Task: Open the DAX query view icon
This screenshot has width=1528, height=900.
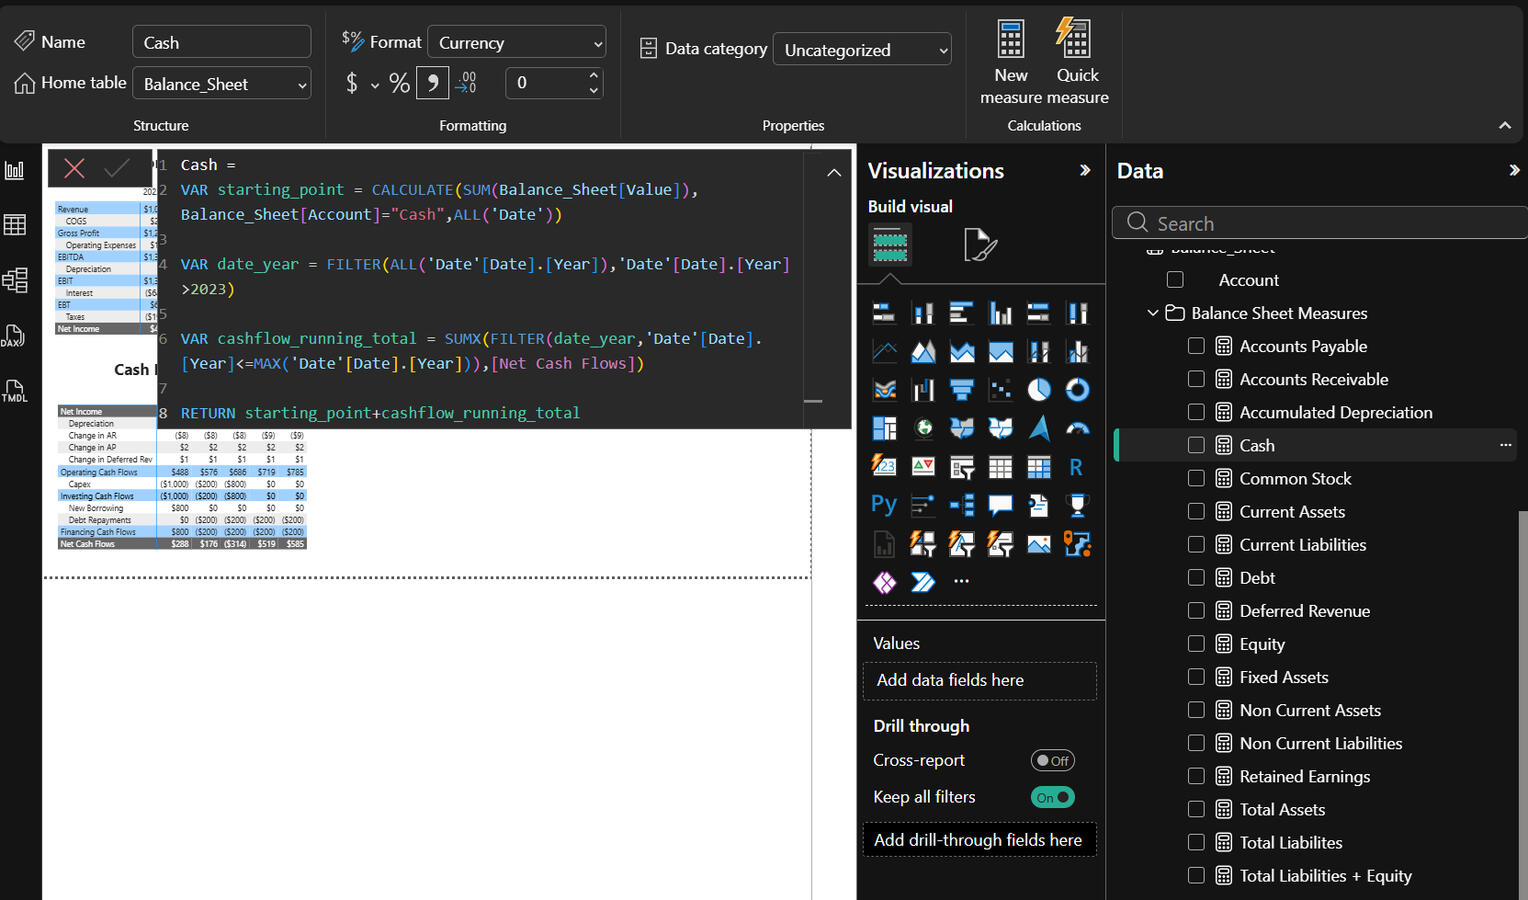Action: pos(14,336)
